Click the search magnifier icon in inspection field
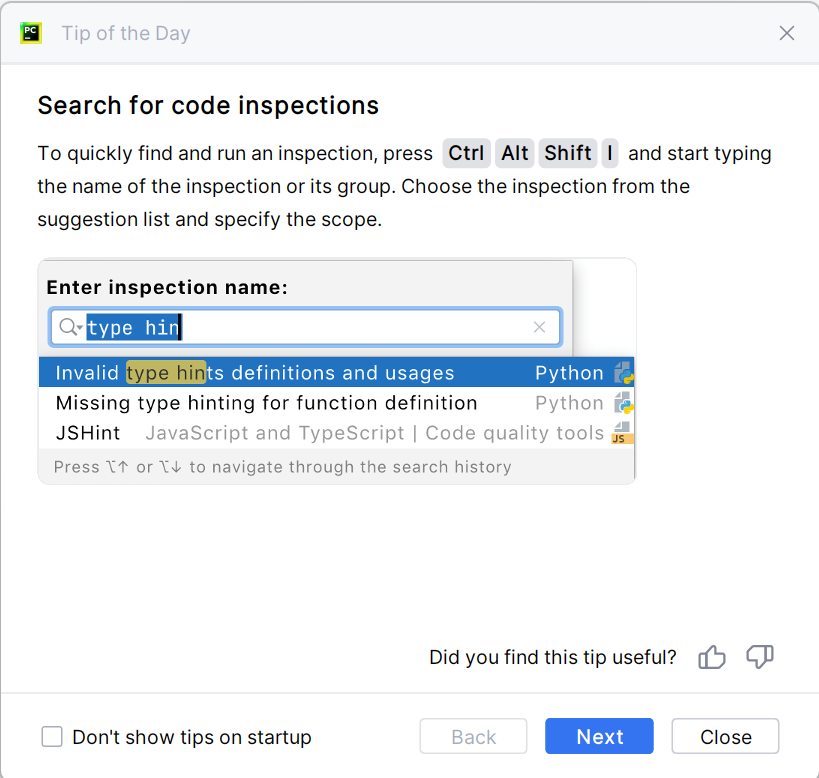This screenshot has width=819, height=778. click(69, 327)
